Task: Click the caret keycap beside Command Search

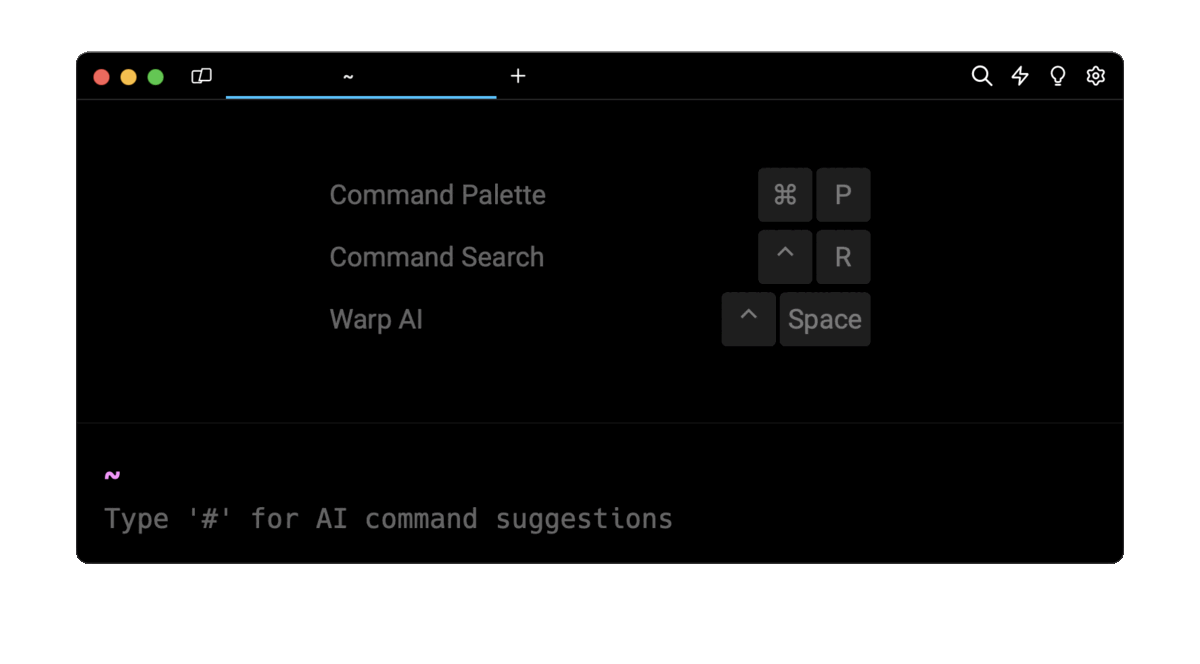Action: pyautogui.click(x=785, y=257)
